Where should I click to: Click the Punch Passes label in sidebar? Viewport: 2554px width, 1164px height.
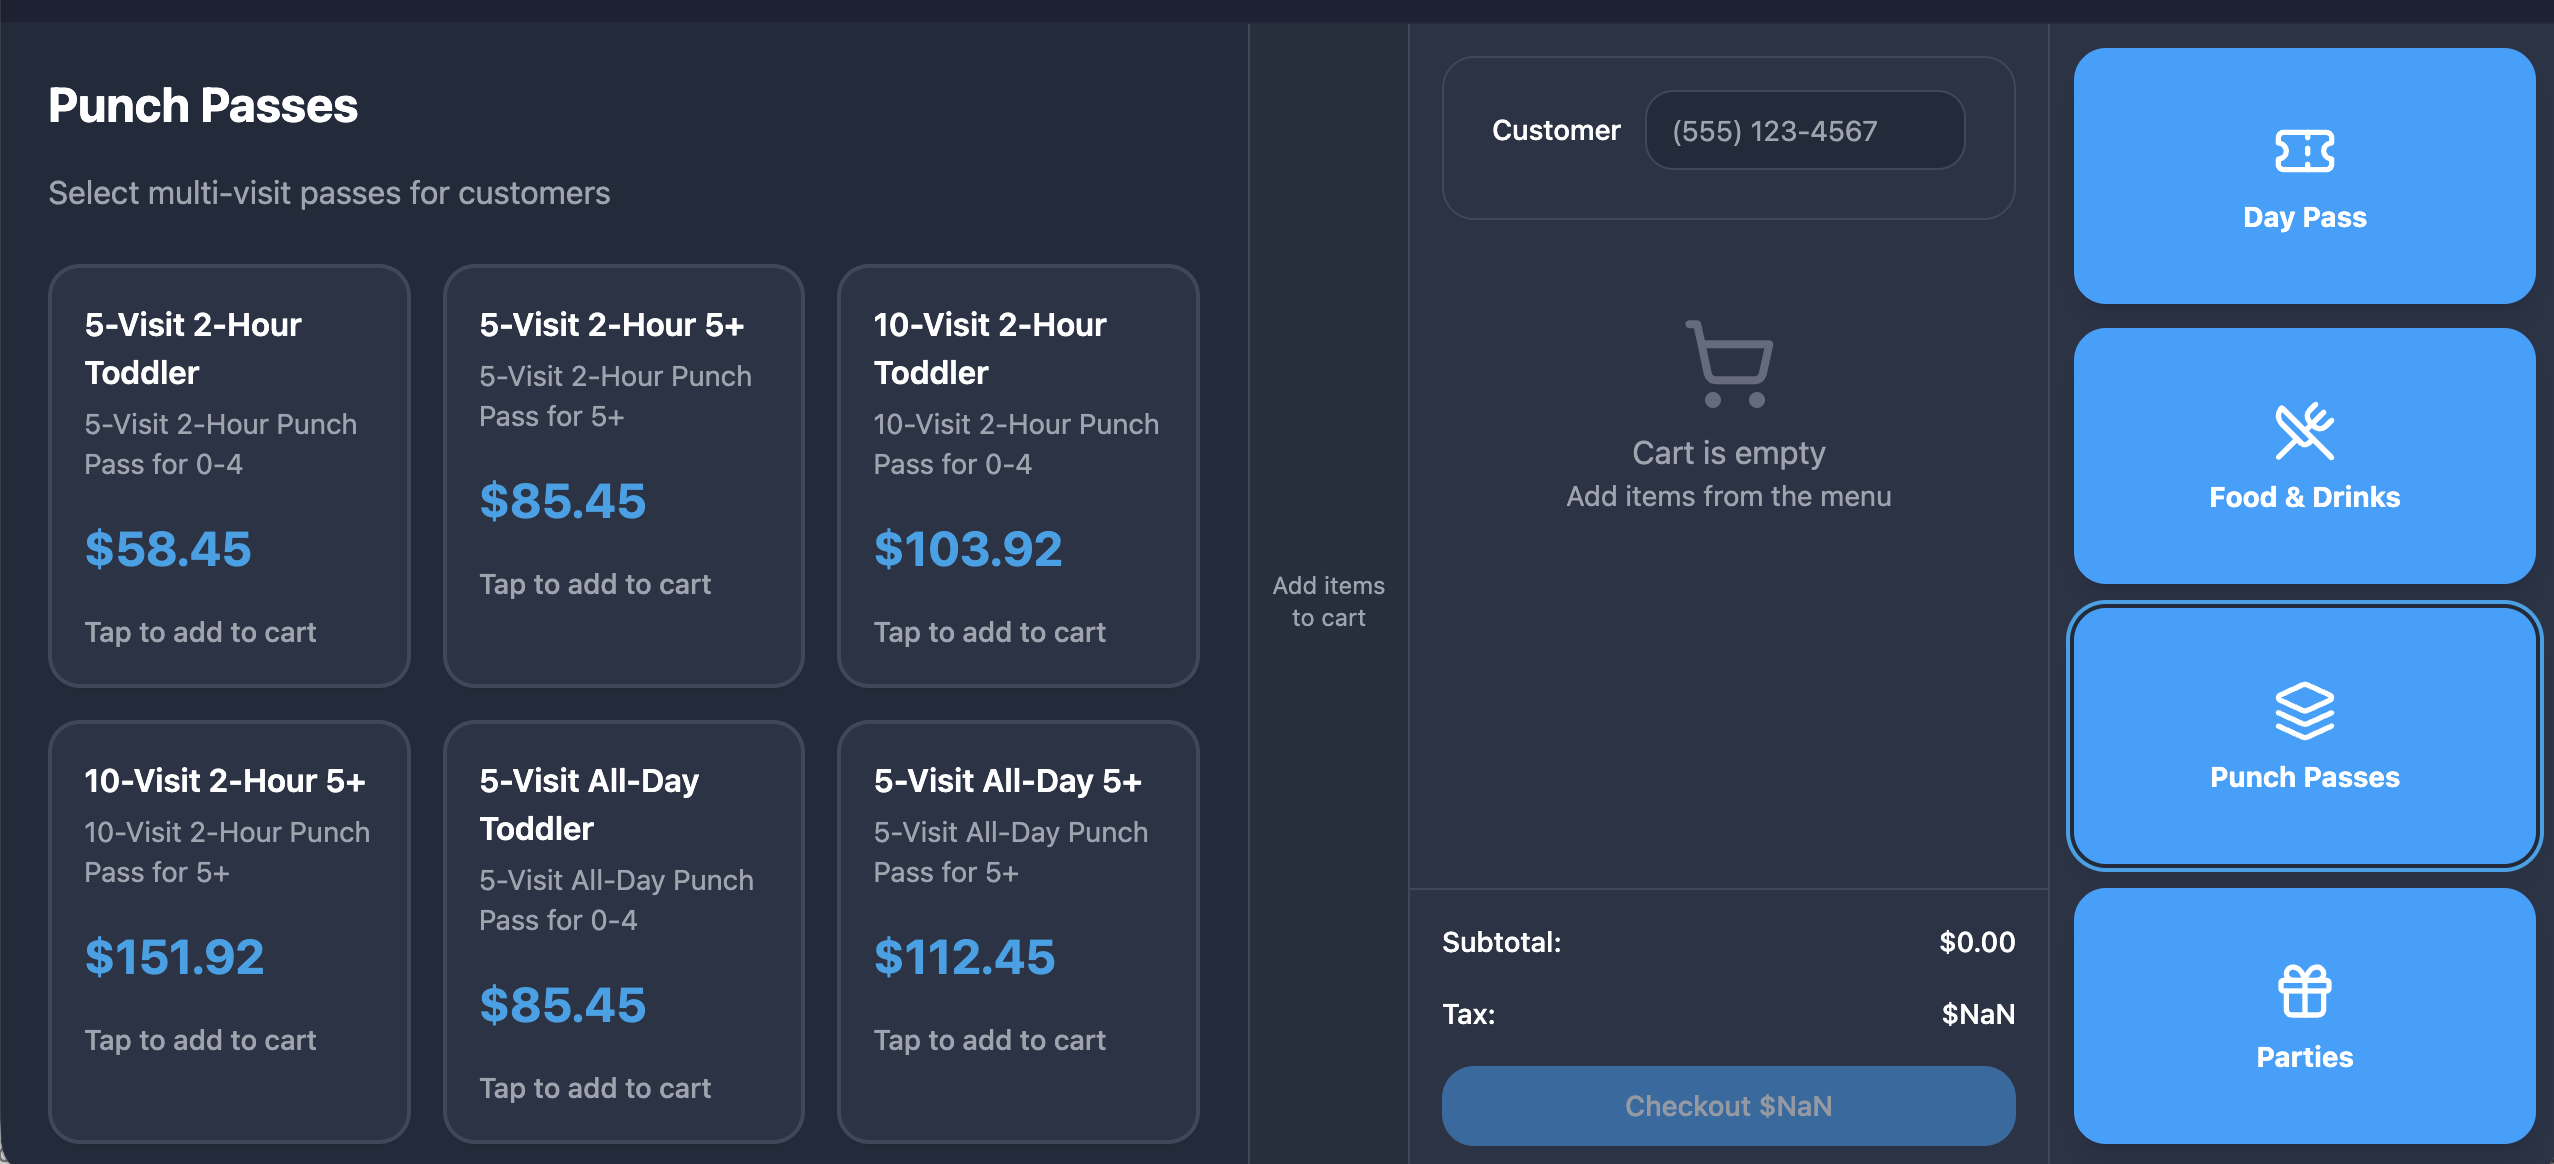pos(2304,777)
